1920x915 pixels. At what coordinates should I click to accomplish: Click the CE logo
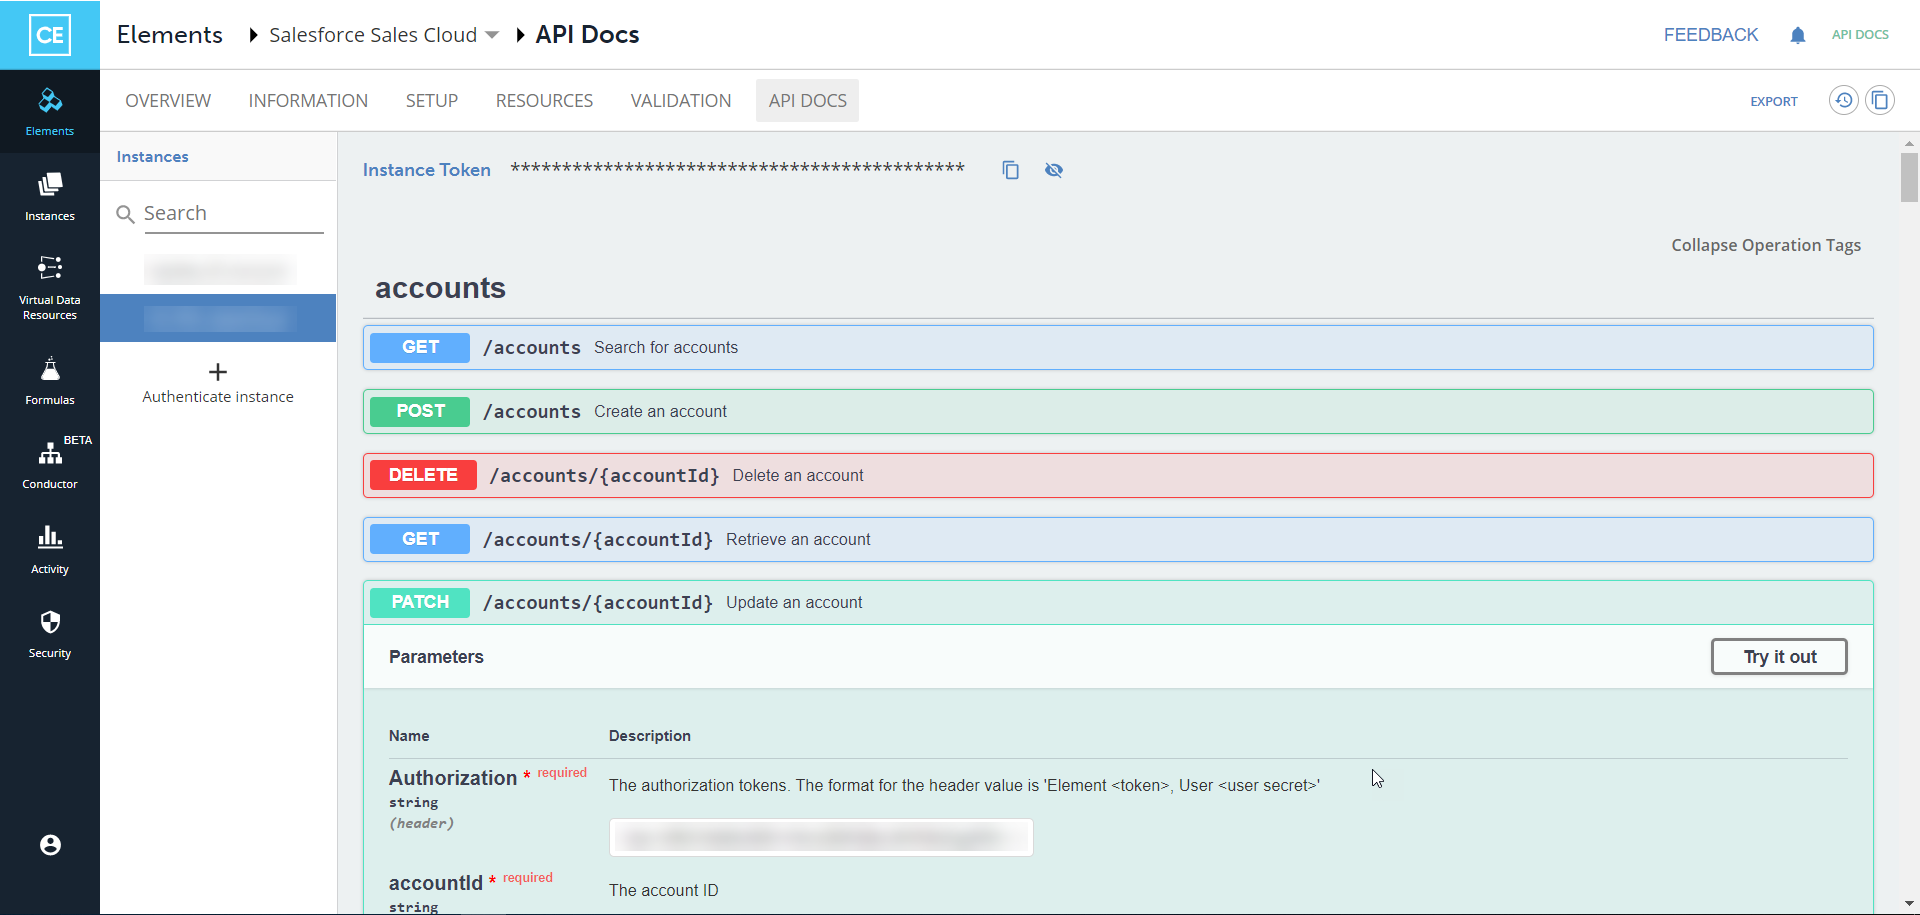coord(49,34)
